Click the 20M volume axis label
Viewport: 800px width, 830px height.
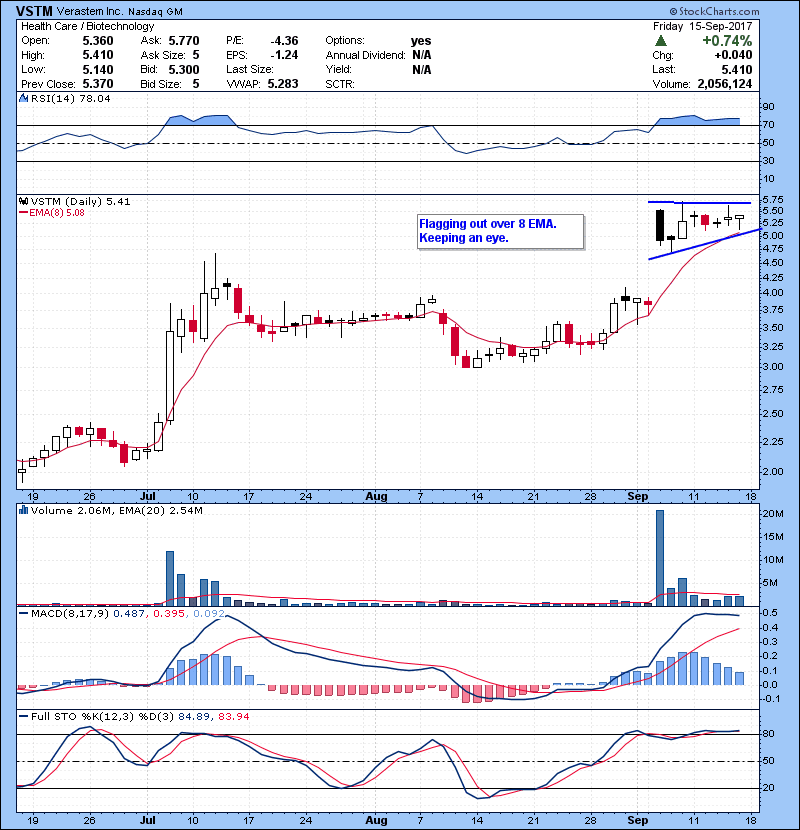[x=772, y=514]
